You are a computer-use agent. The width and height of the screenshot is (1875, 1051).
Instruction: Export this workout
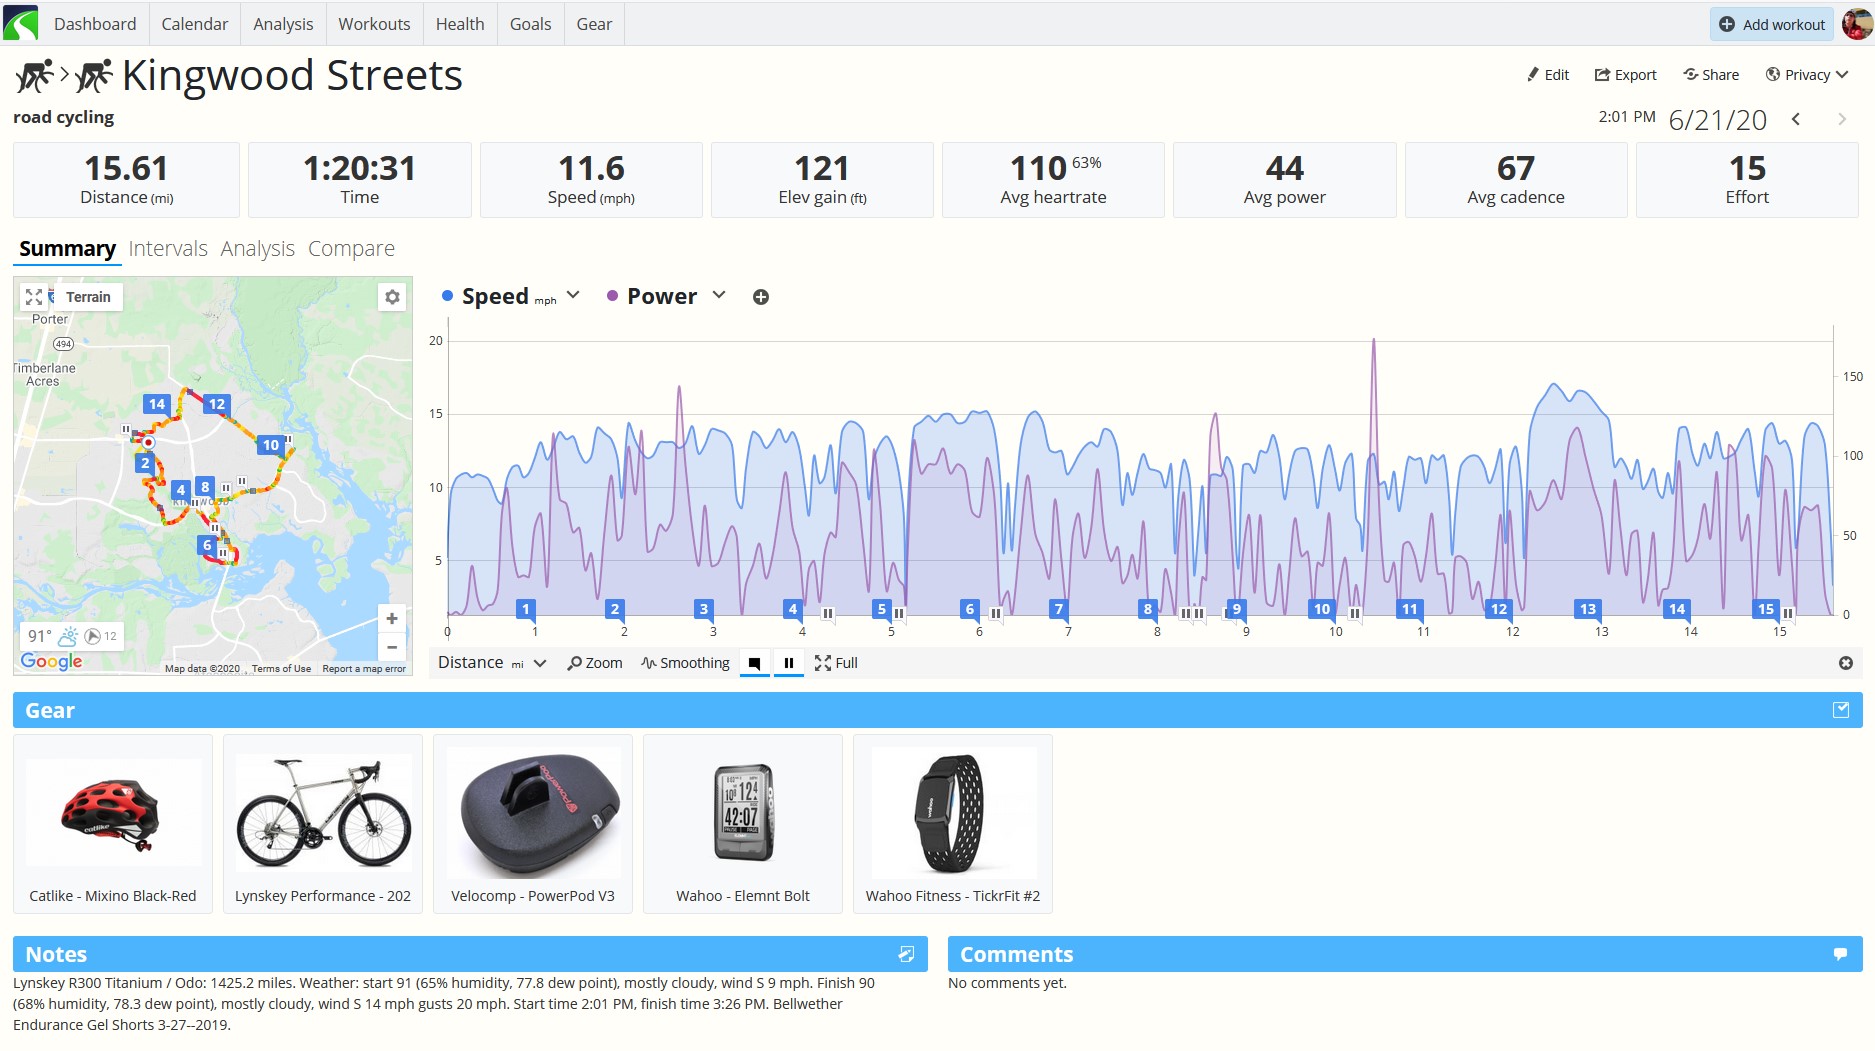[1625, 75]
